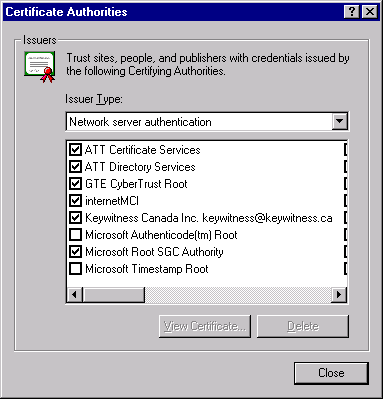Close dialog with title bar X button
This screenshot has height=399, width=383.
(370, 12)
